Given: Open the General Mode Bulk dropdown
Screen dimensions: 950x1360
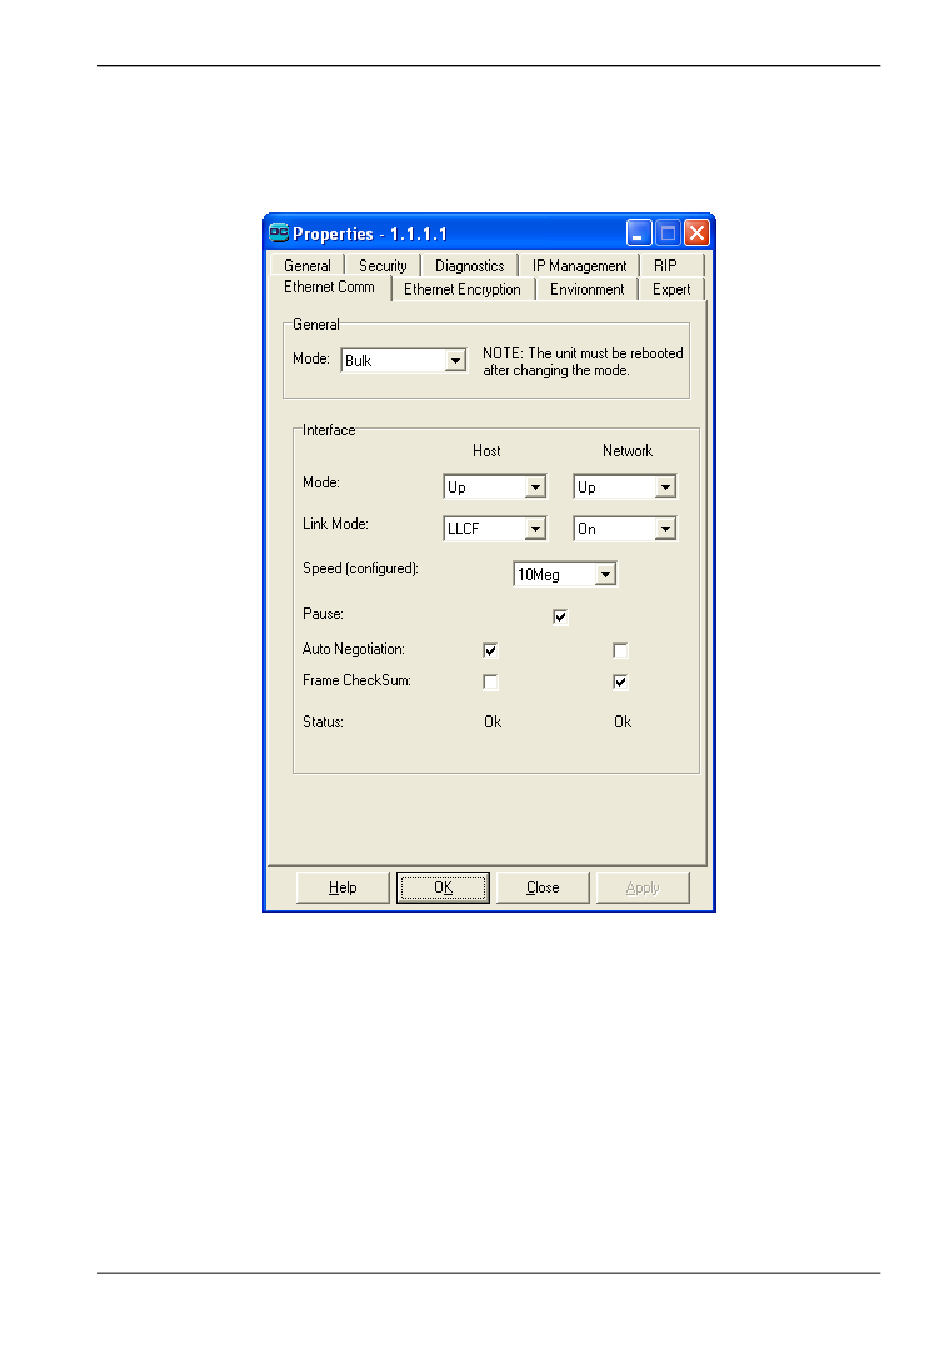Looking at the screenshot, I should coord(456,360).
